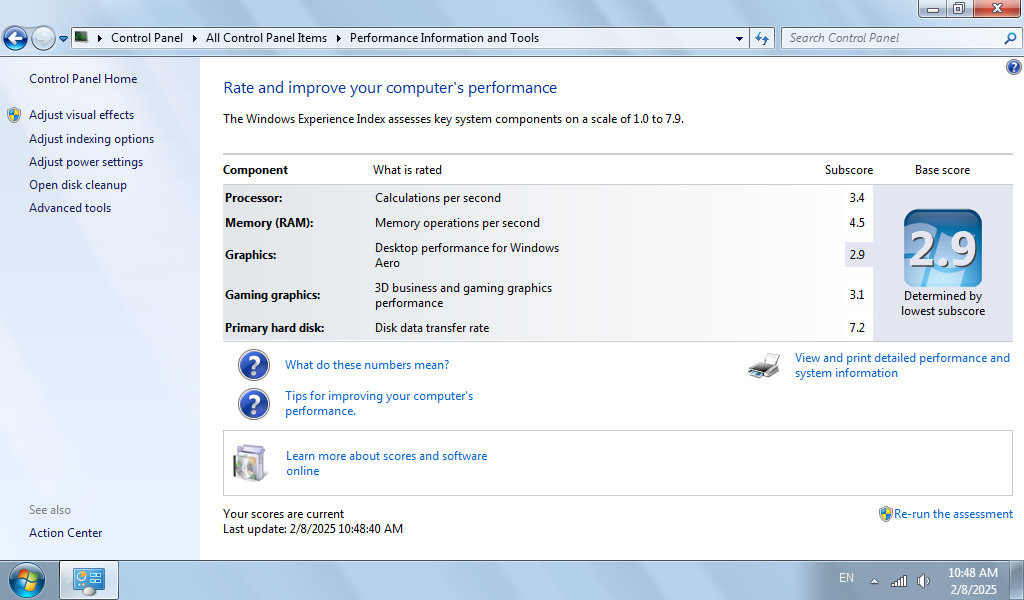Click the software box icon near 'Learn more about scores'

(249, 463)
